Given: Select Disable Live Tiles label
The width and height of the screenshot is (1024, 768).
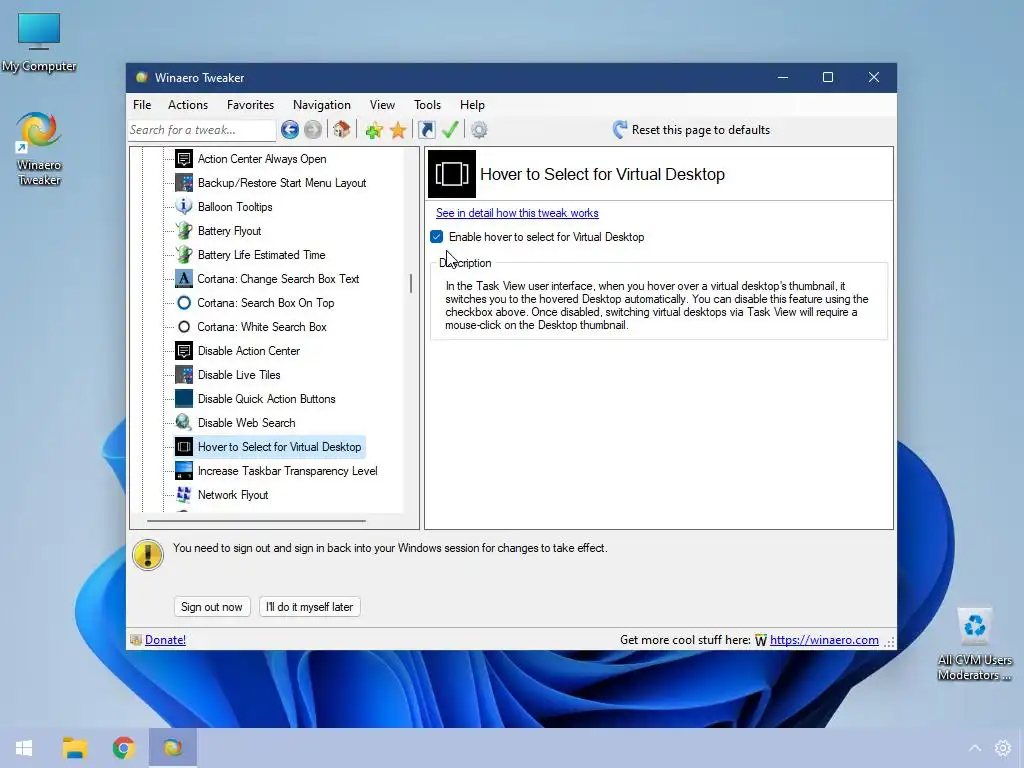Looking at the screenshot, I should pyautogui.click(x=239, y=375).
